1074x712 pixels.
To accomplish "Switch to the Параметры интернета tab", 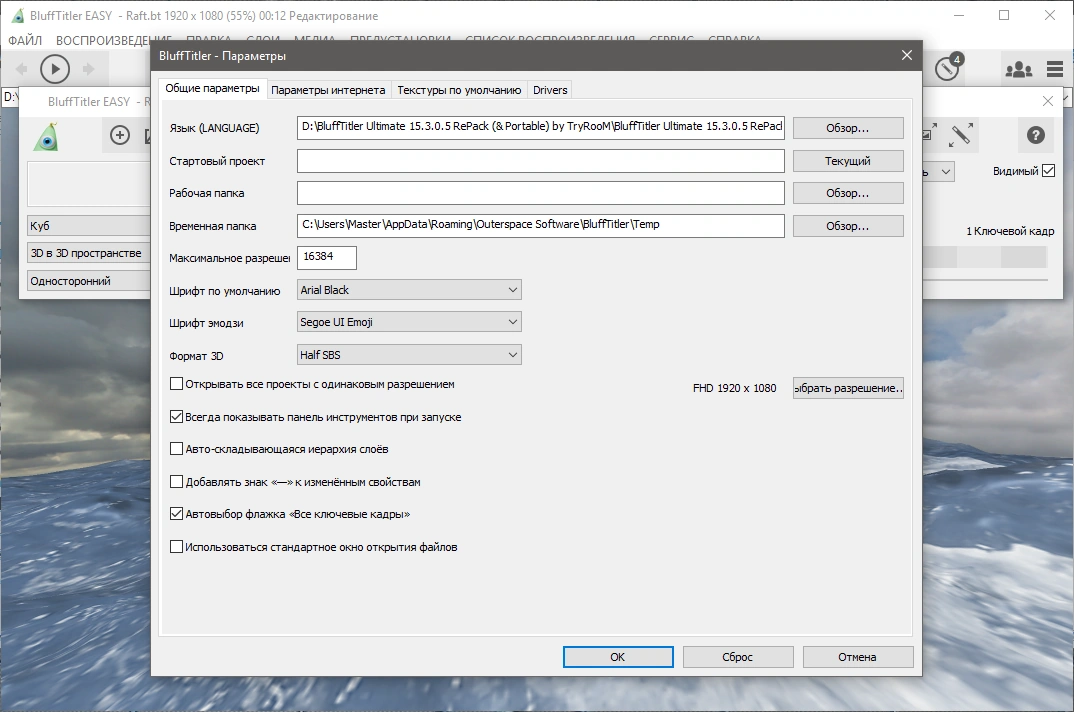I will (328, 90).
